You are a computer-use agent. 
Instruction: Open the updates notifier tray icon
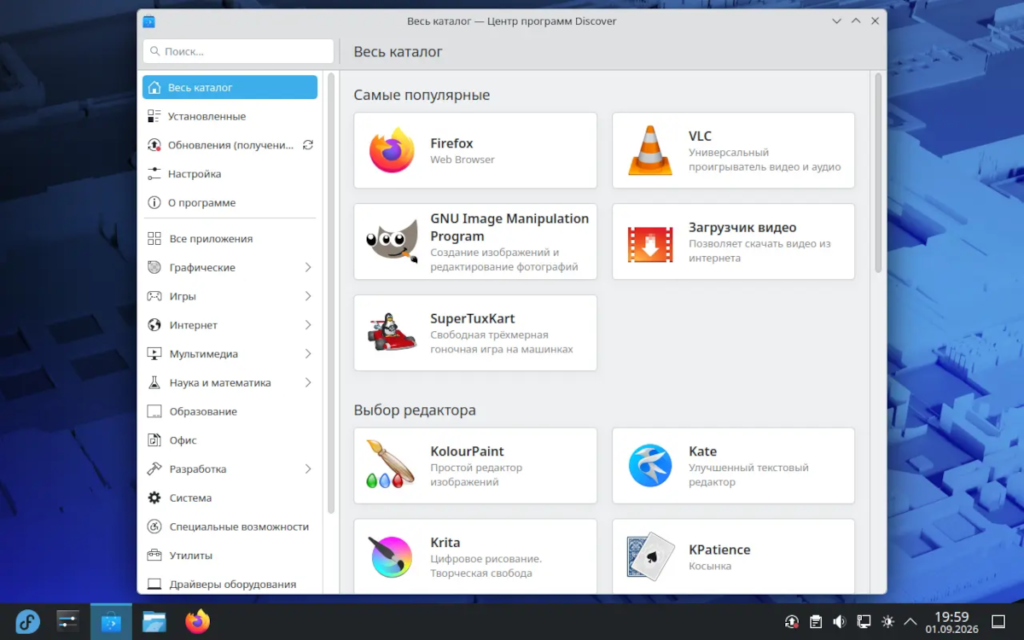(x=792, y=622)
